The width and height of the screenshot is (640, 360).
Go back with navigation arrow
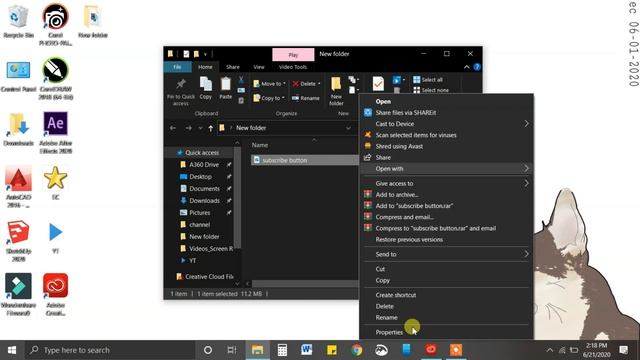tap(173, 128)
